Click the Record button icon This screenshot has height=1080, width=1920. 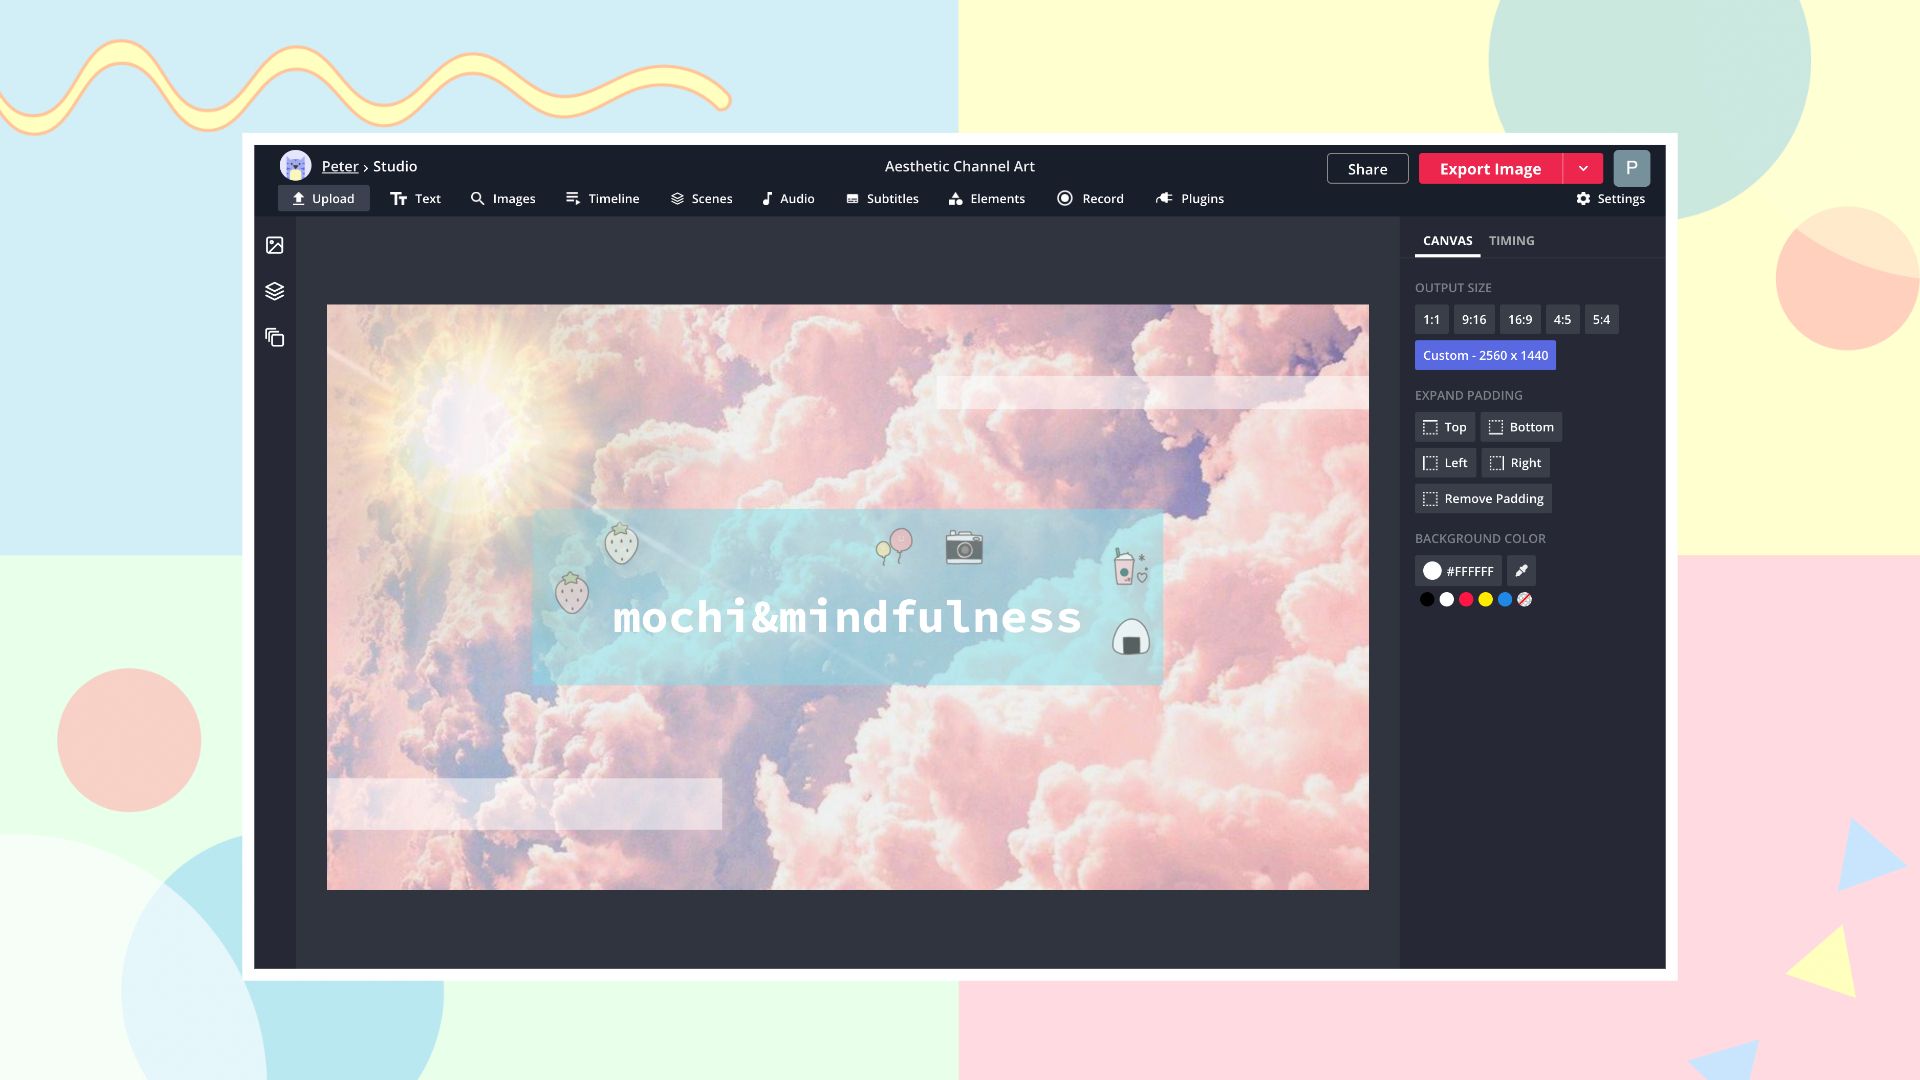coord(1064,199)
